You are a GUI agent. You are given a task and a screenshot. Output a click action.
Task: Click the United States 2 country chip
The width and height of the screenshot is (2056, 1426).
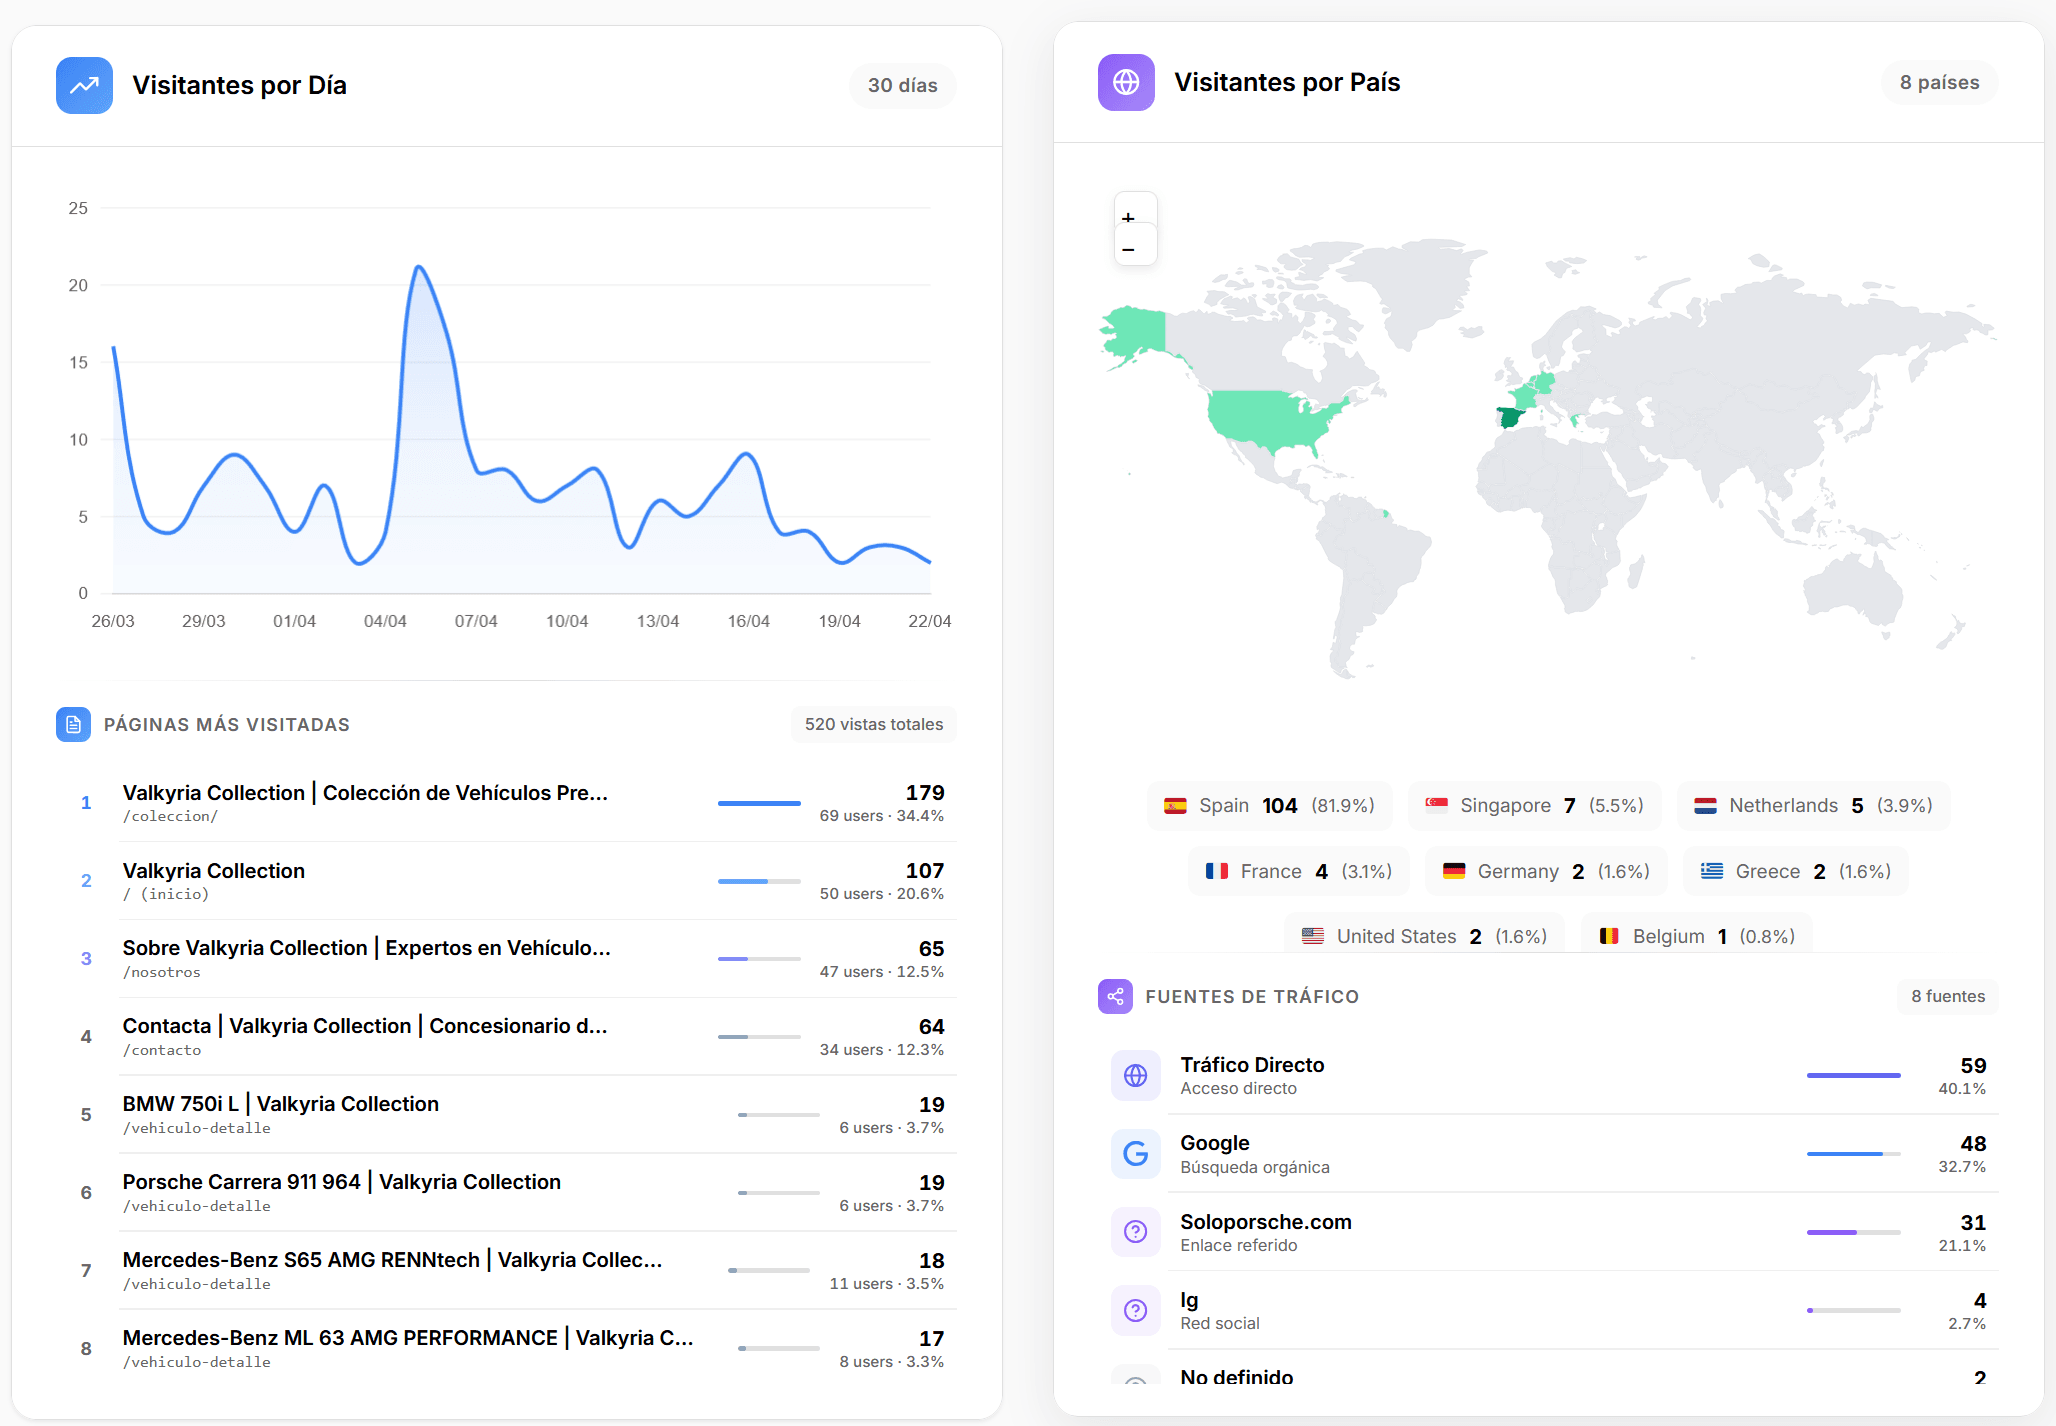point(1425,934)
